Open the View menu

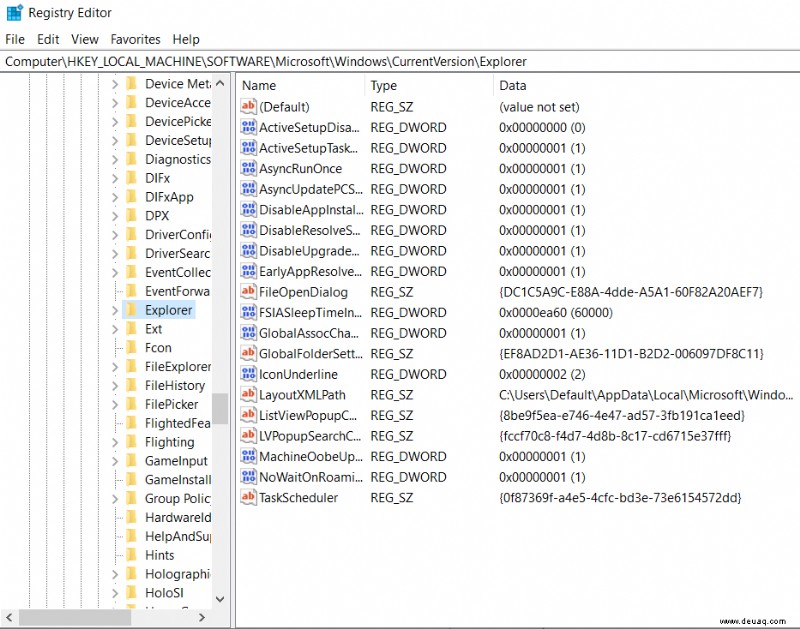85,39
